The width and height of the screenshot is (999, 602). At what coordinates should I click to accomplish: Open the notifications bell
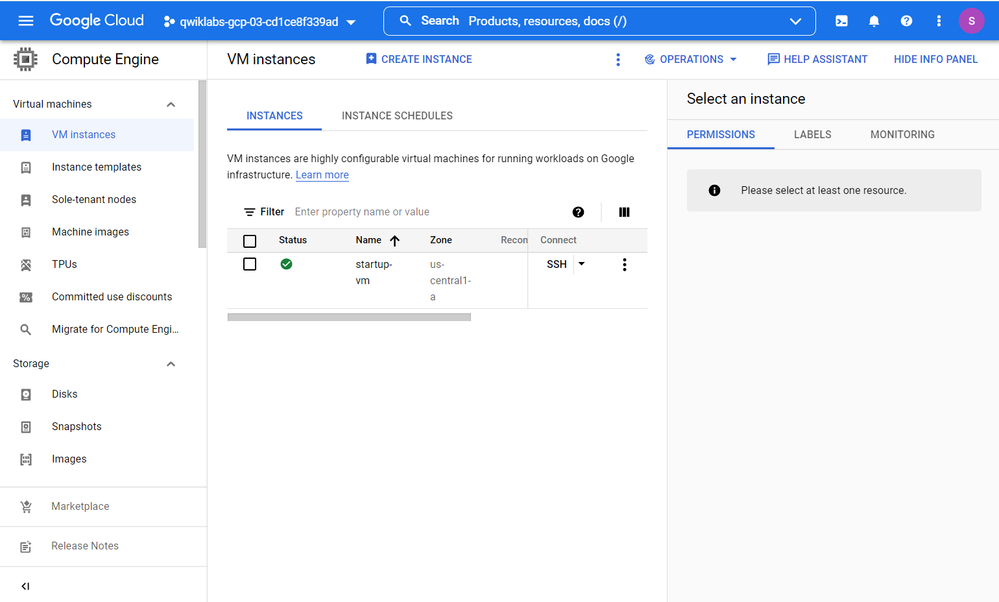[x=874, y=21]
